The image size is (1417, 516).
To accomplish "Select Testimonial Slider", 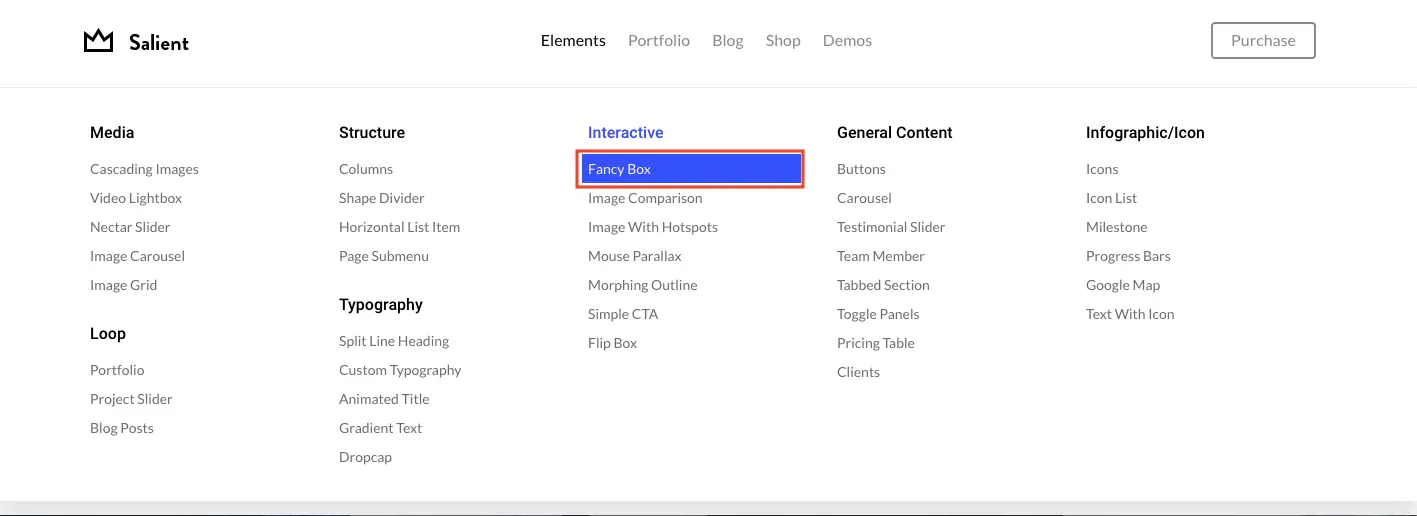I will tap(891, 227).
